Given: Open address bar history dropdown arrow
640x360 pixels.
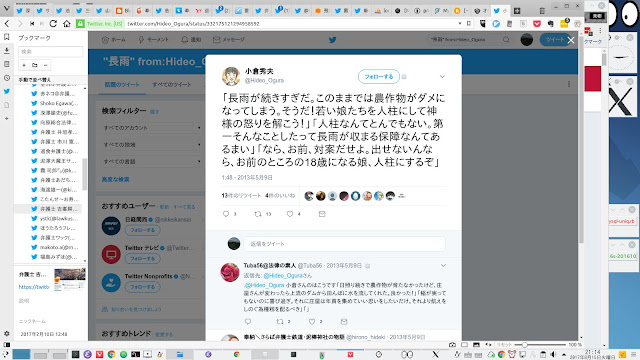Looking at the screenshot, I should tap(460, 24).
